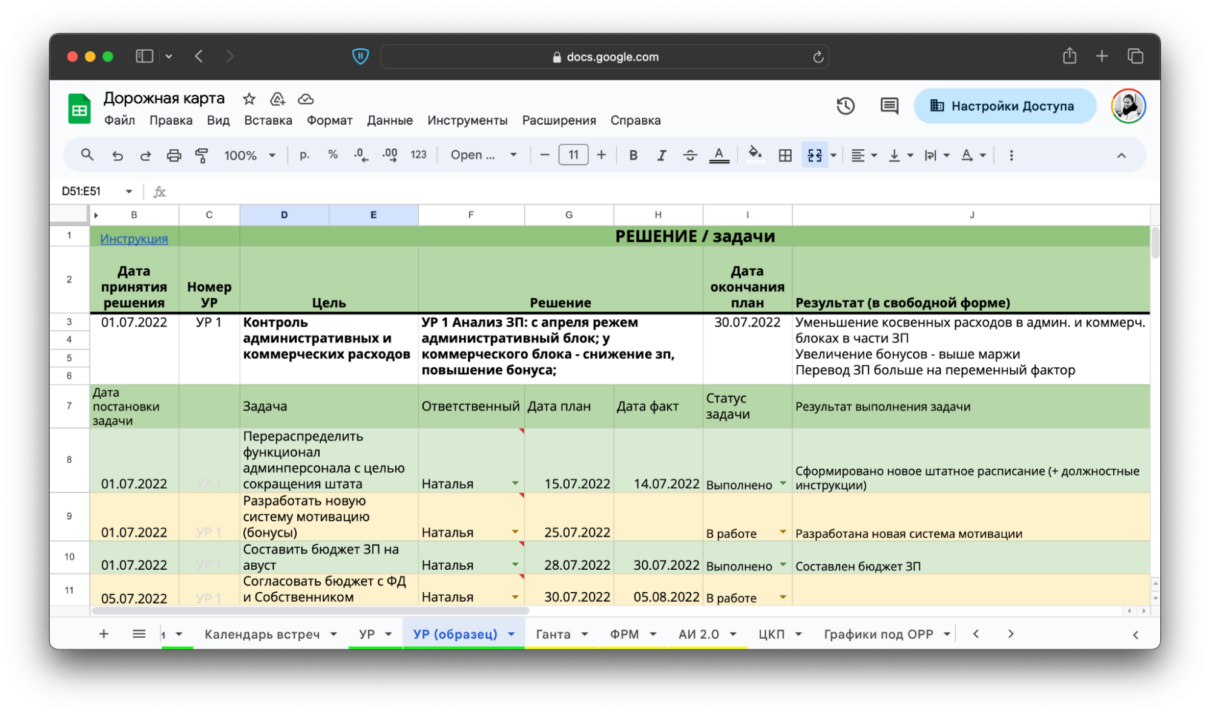Open the fill color picker
The width and height of the screenshot is (1210, 715).
(x=755, y=155)
